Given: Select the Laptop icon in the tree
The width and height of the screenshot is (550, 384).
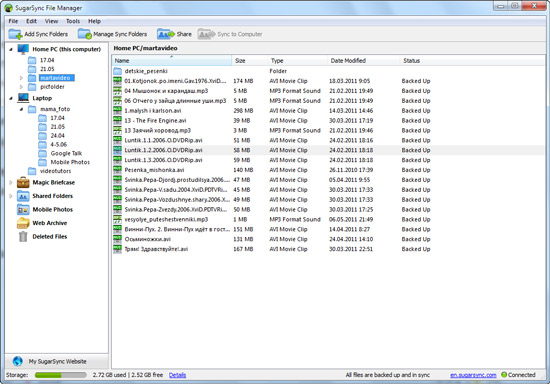Looking at the screenshot, I should [23, 98].
